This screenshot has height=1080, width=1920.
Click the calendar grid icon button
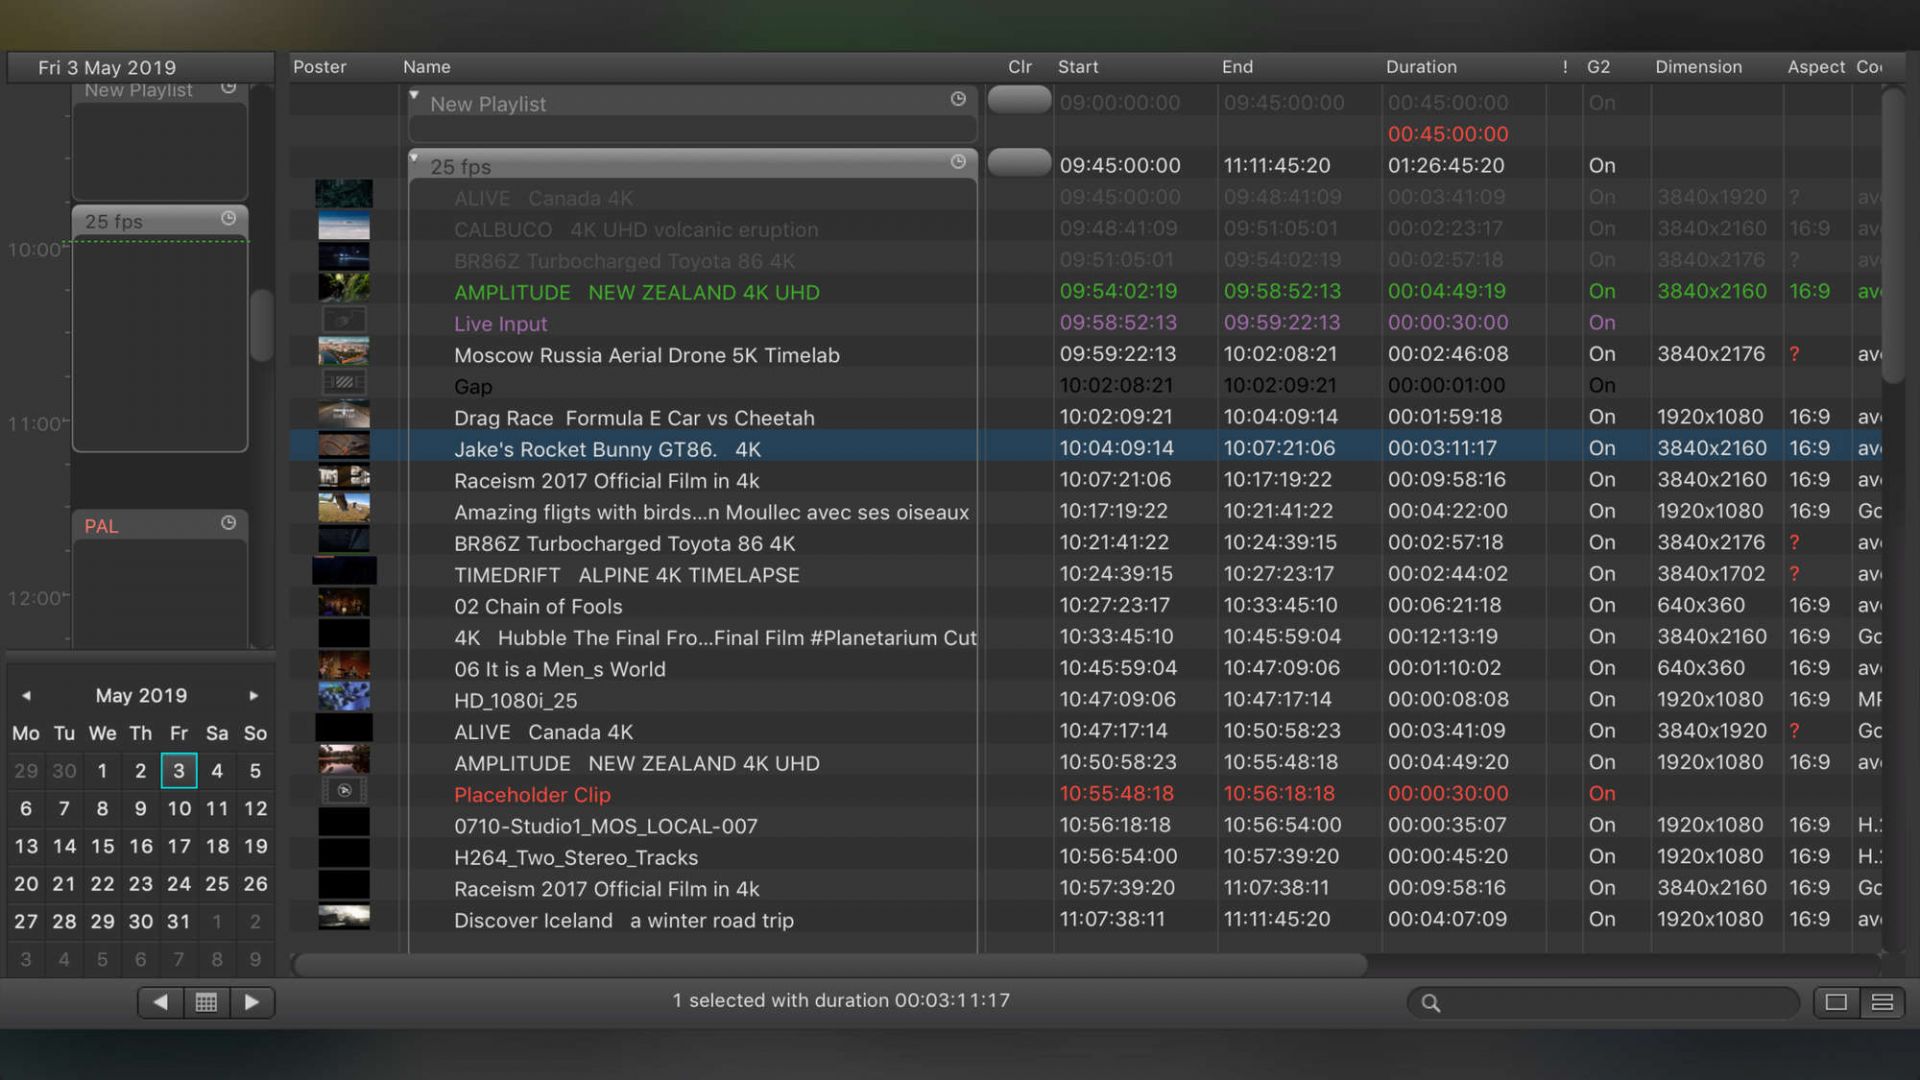pyautogui.click(x=206, y=1002)
